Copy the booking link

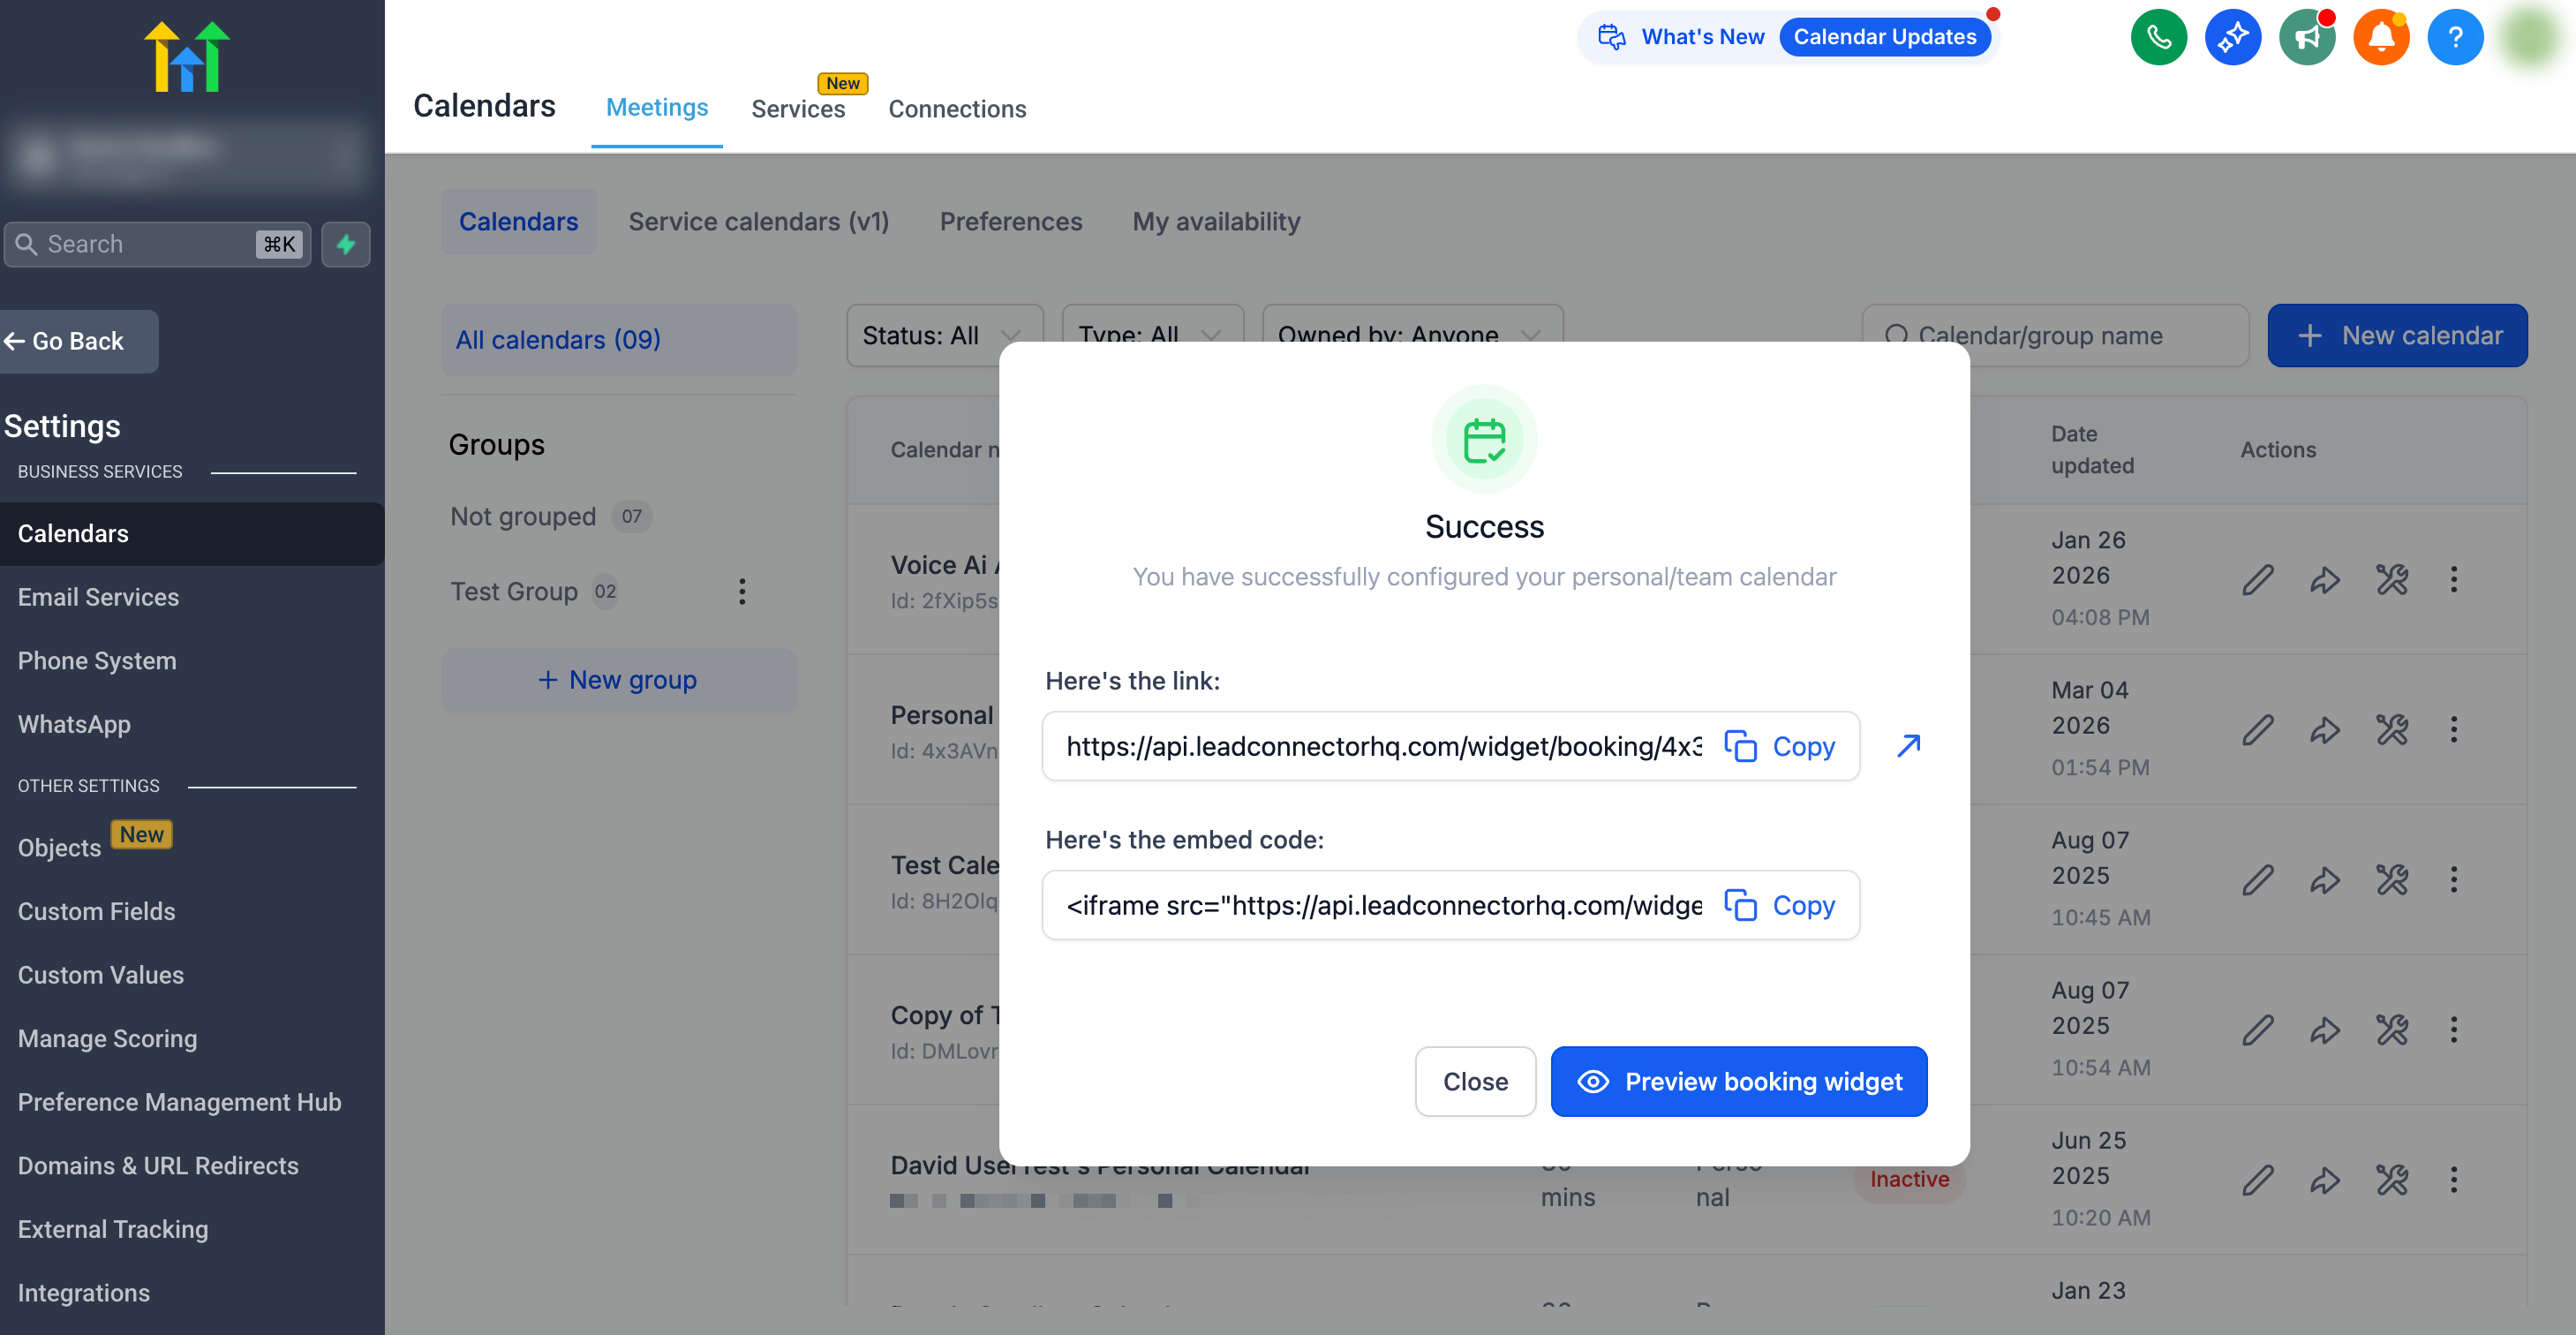point(1780,746)
